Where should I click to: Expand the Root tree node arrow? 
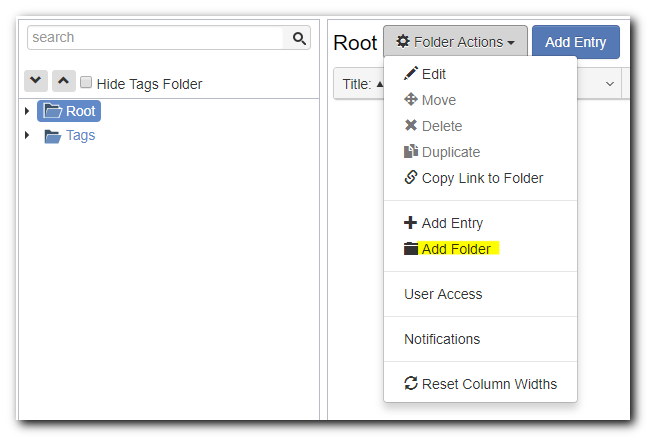point(27,111)
